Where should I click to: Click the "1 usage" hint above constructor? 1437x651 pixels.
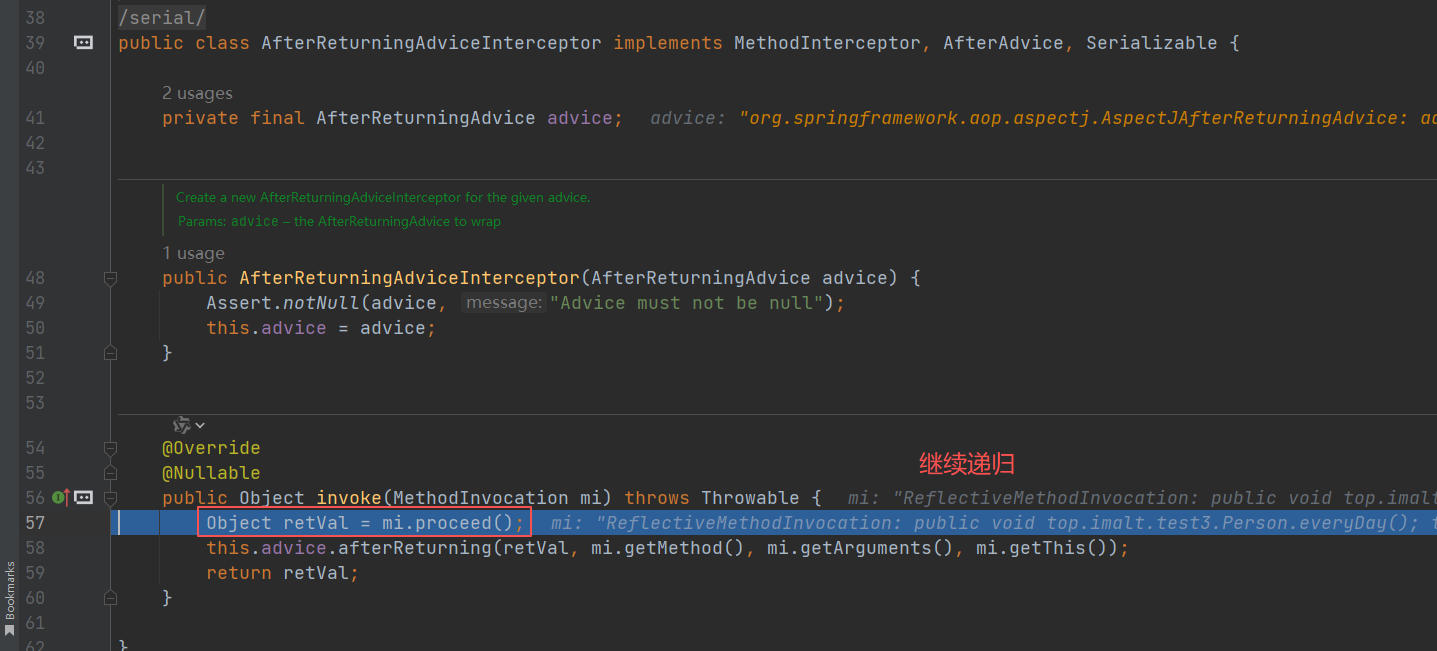coord(193,253)
